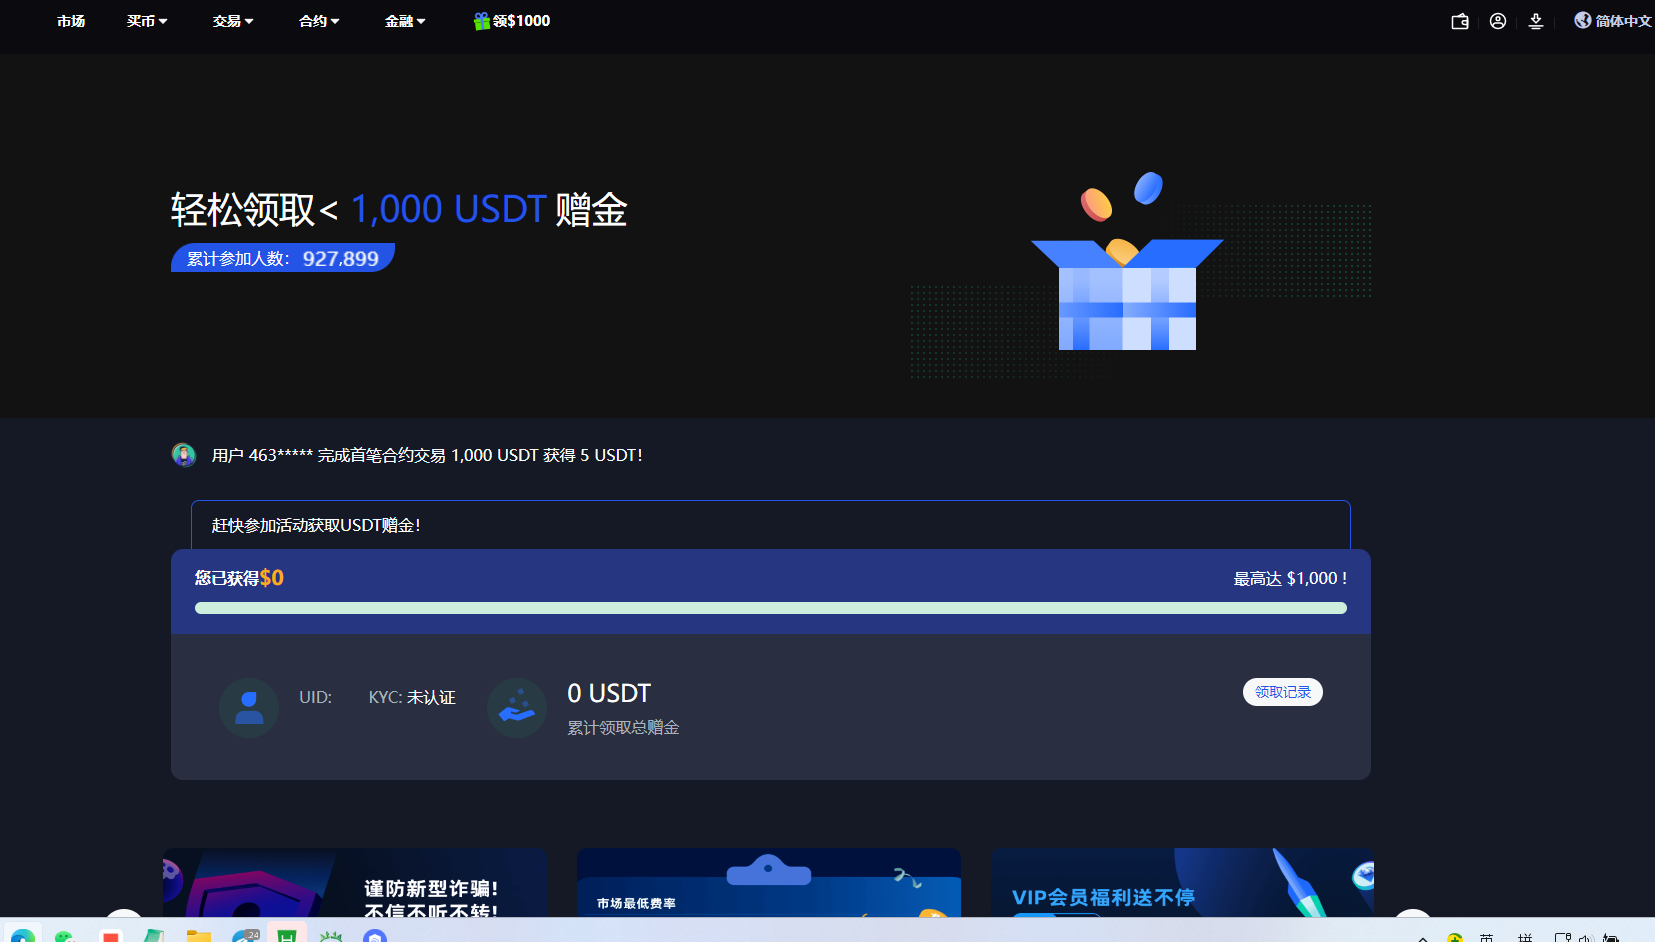Open the app download icon
Image resolution: width=1655 pixels, height=942 pixels.
point(1536,20)
